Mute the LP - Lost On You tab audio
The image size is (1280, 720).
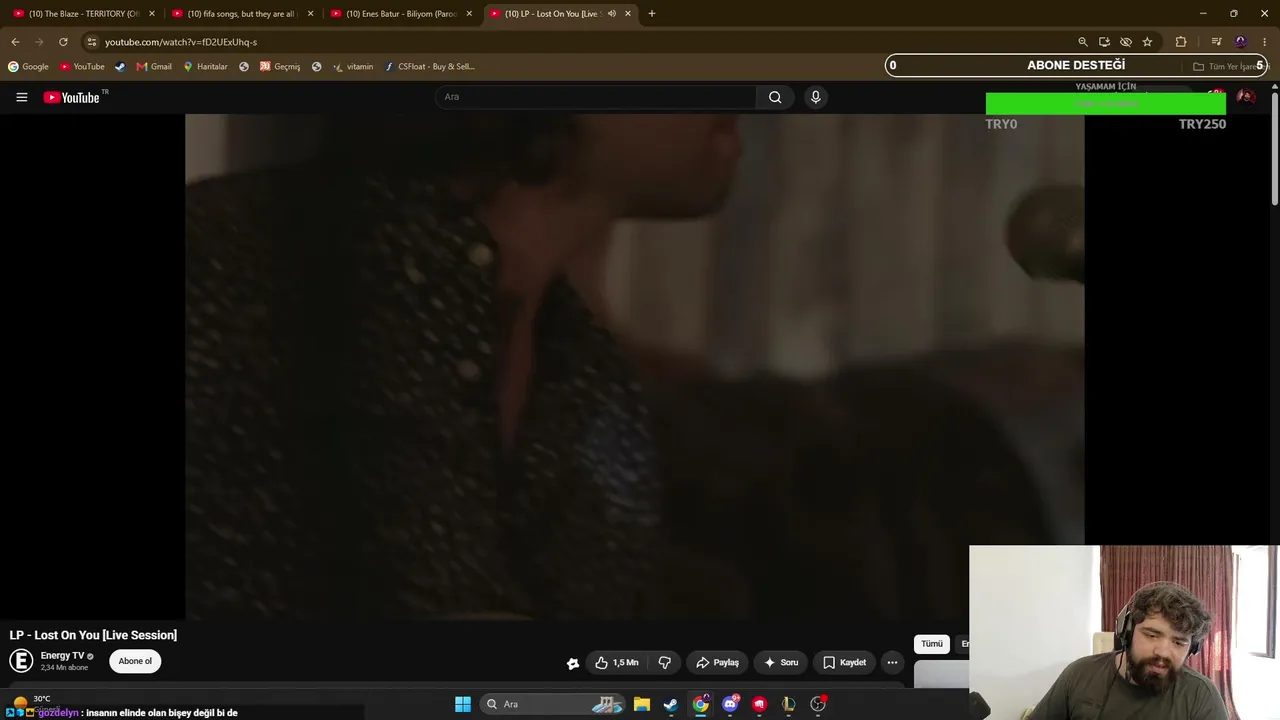click(x=611, y=14)
